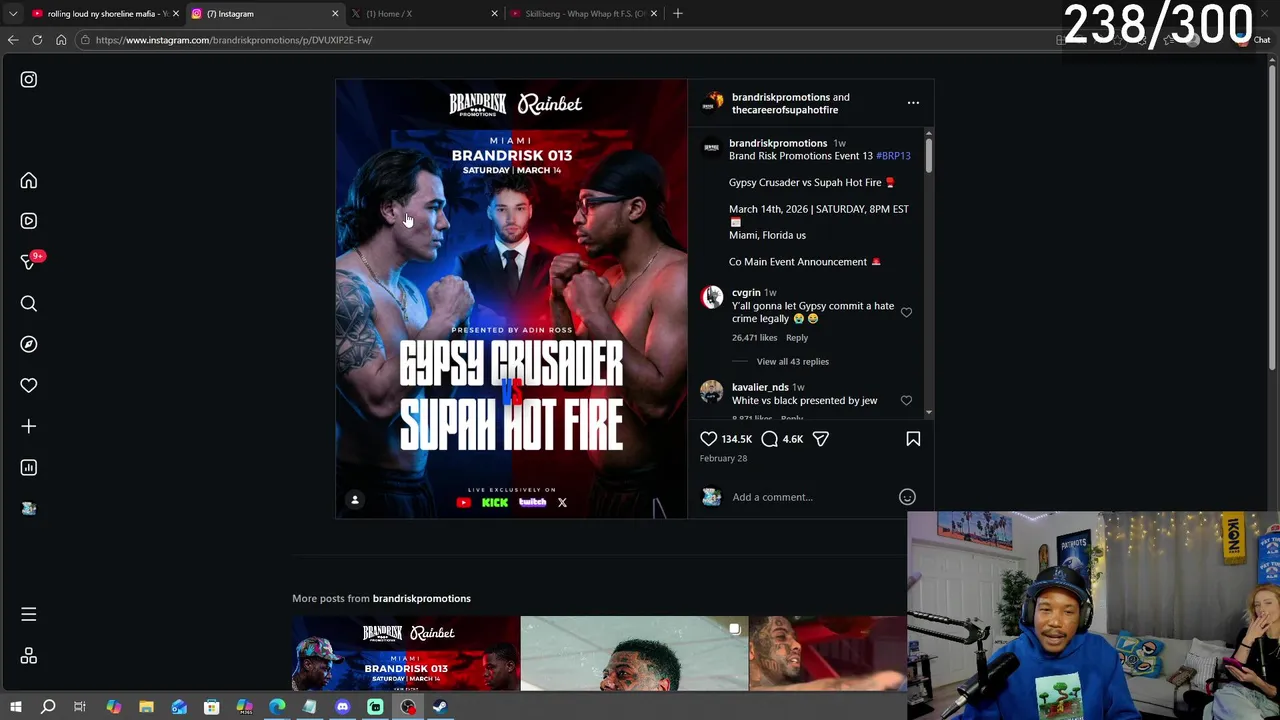This screenshot has height=720, width=1280.
Task: Share the post with paper plane icon
Action: (x=820, y=438)
